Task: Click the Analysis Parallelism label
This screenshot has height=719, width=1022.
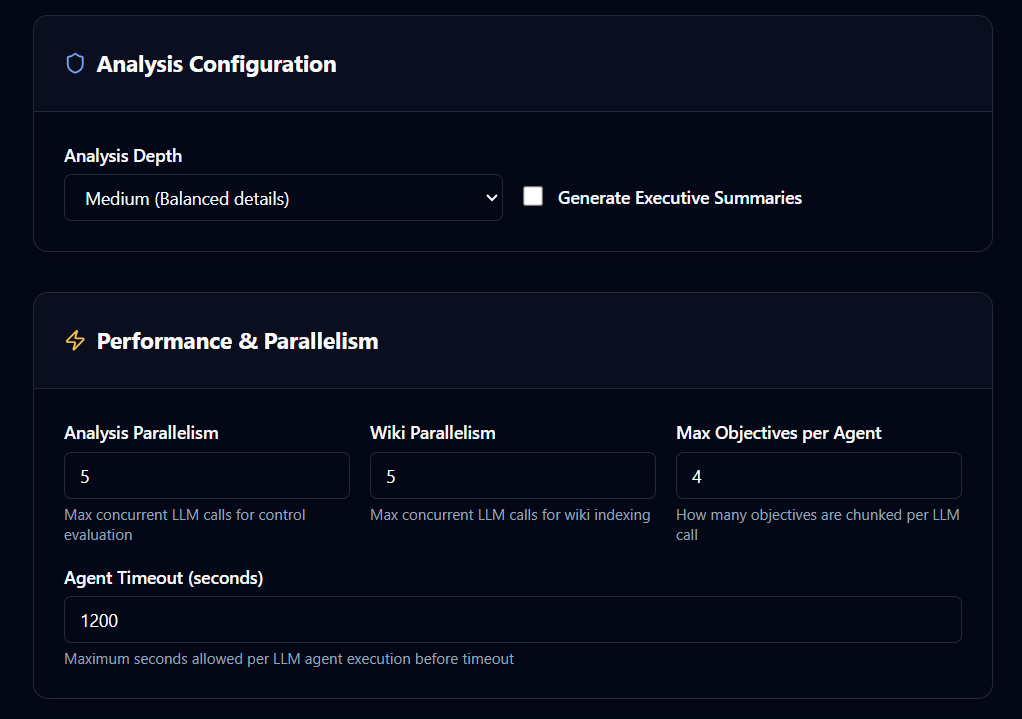Action: [x=141, y=433]
